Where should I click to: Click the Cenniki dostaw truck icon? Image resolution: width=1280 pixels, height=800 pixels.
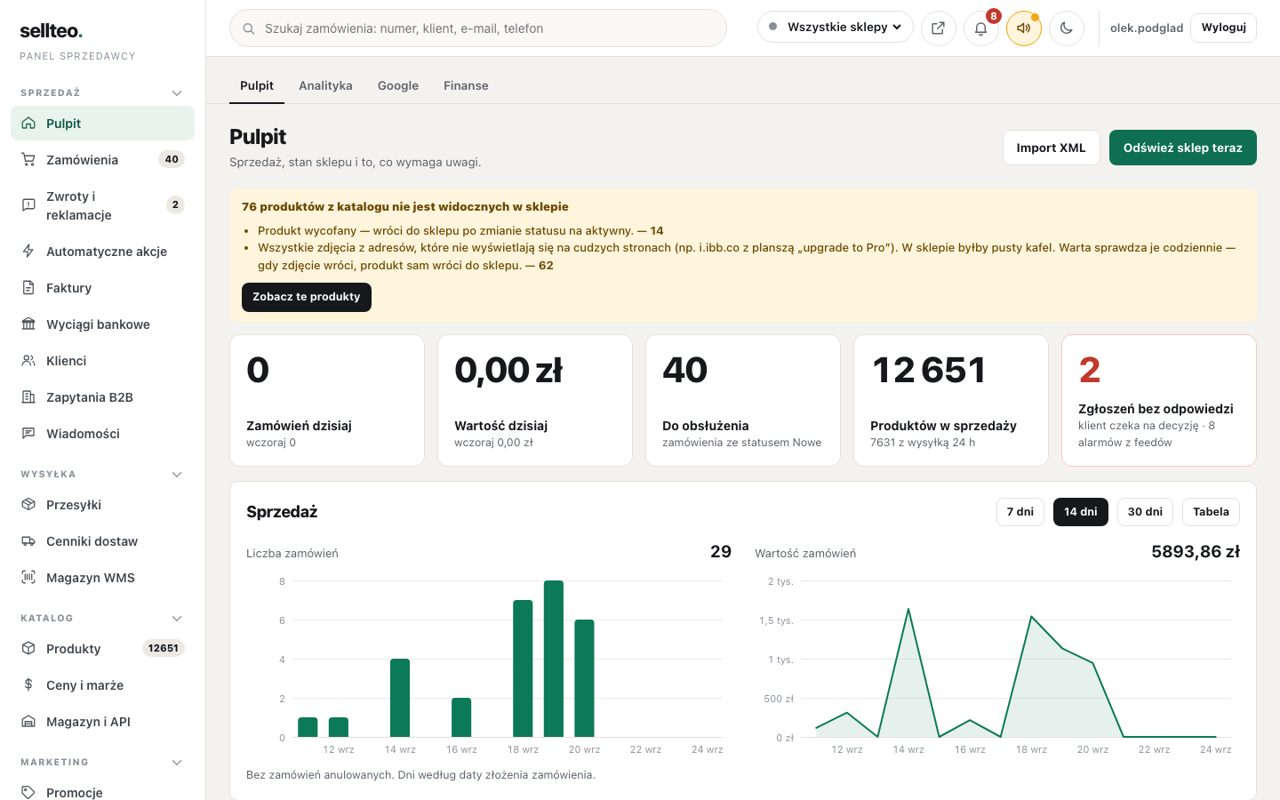(x=28, y=541)
